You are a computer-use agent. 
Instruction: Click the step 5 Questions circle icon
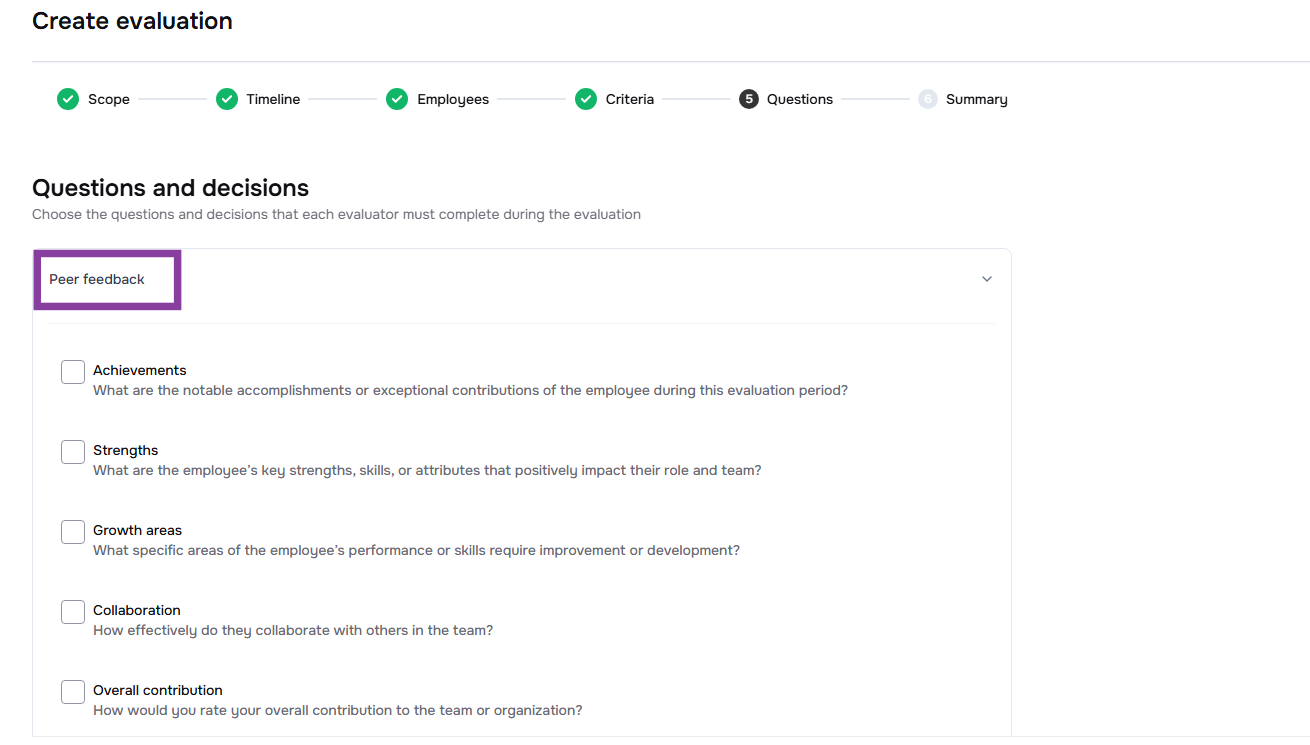click(748, 99)
